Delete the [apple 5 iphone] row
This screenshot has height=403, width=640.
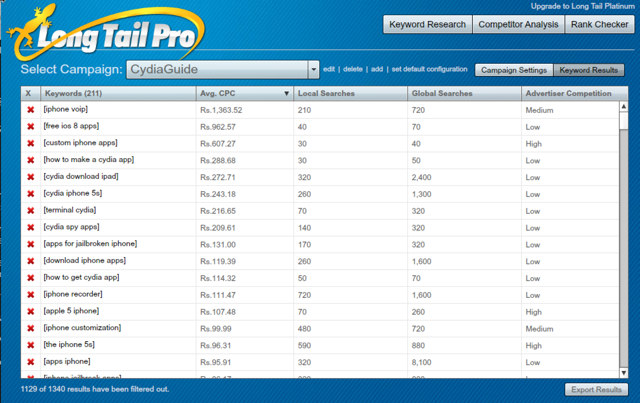pos(31,312)
